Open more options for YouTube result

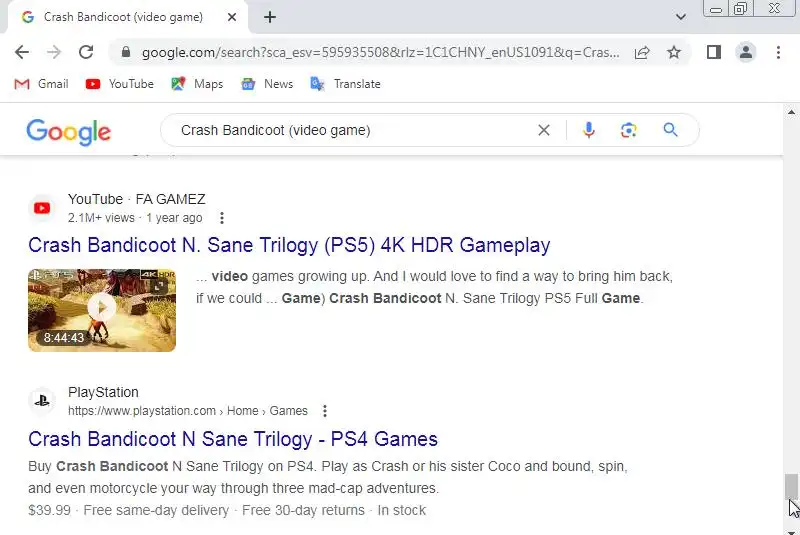click(x=221, y=218)
